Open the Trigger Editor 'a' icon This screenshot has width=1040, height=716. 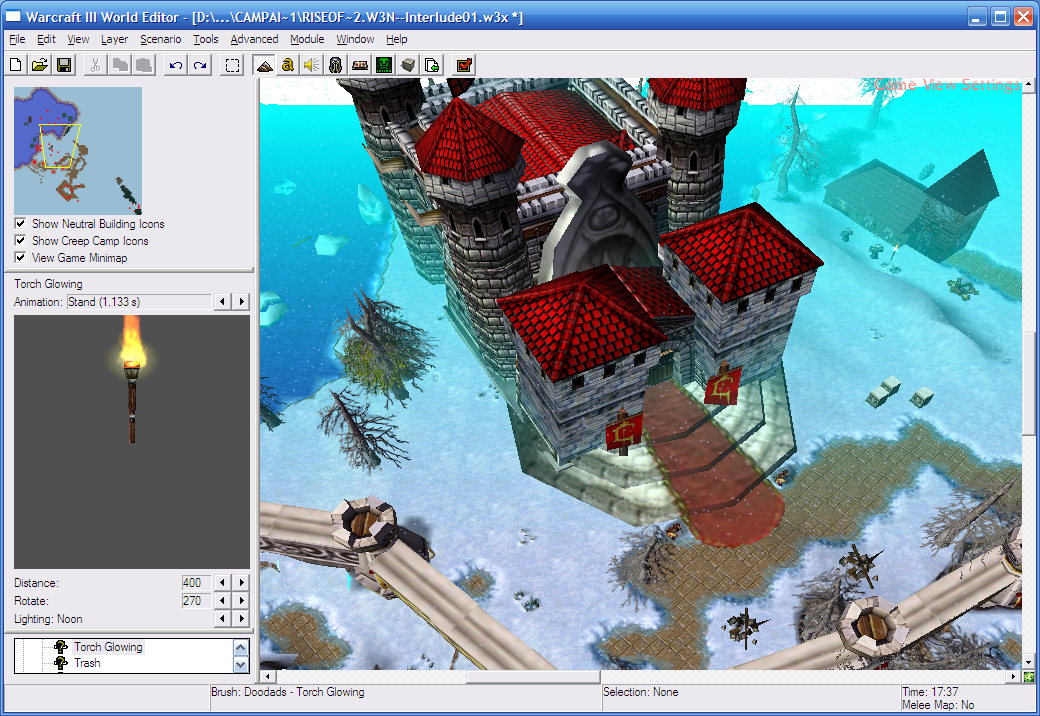(x=288, y=65)
